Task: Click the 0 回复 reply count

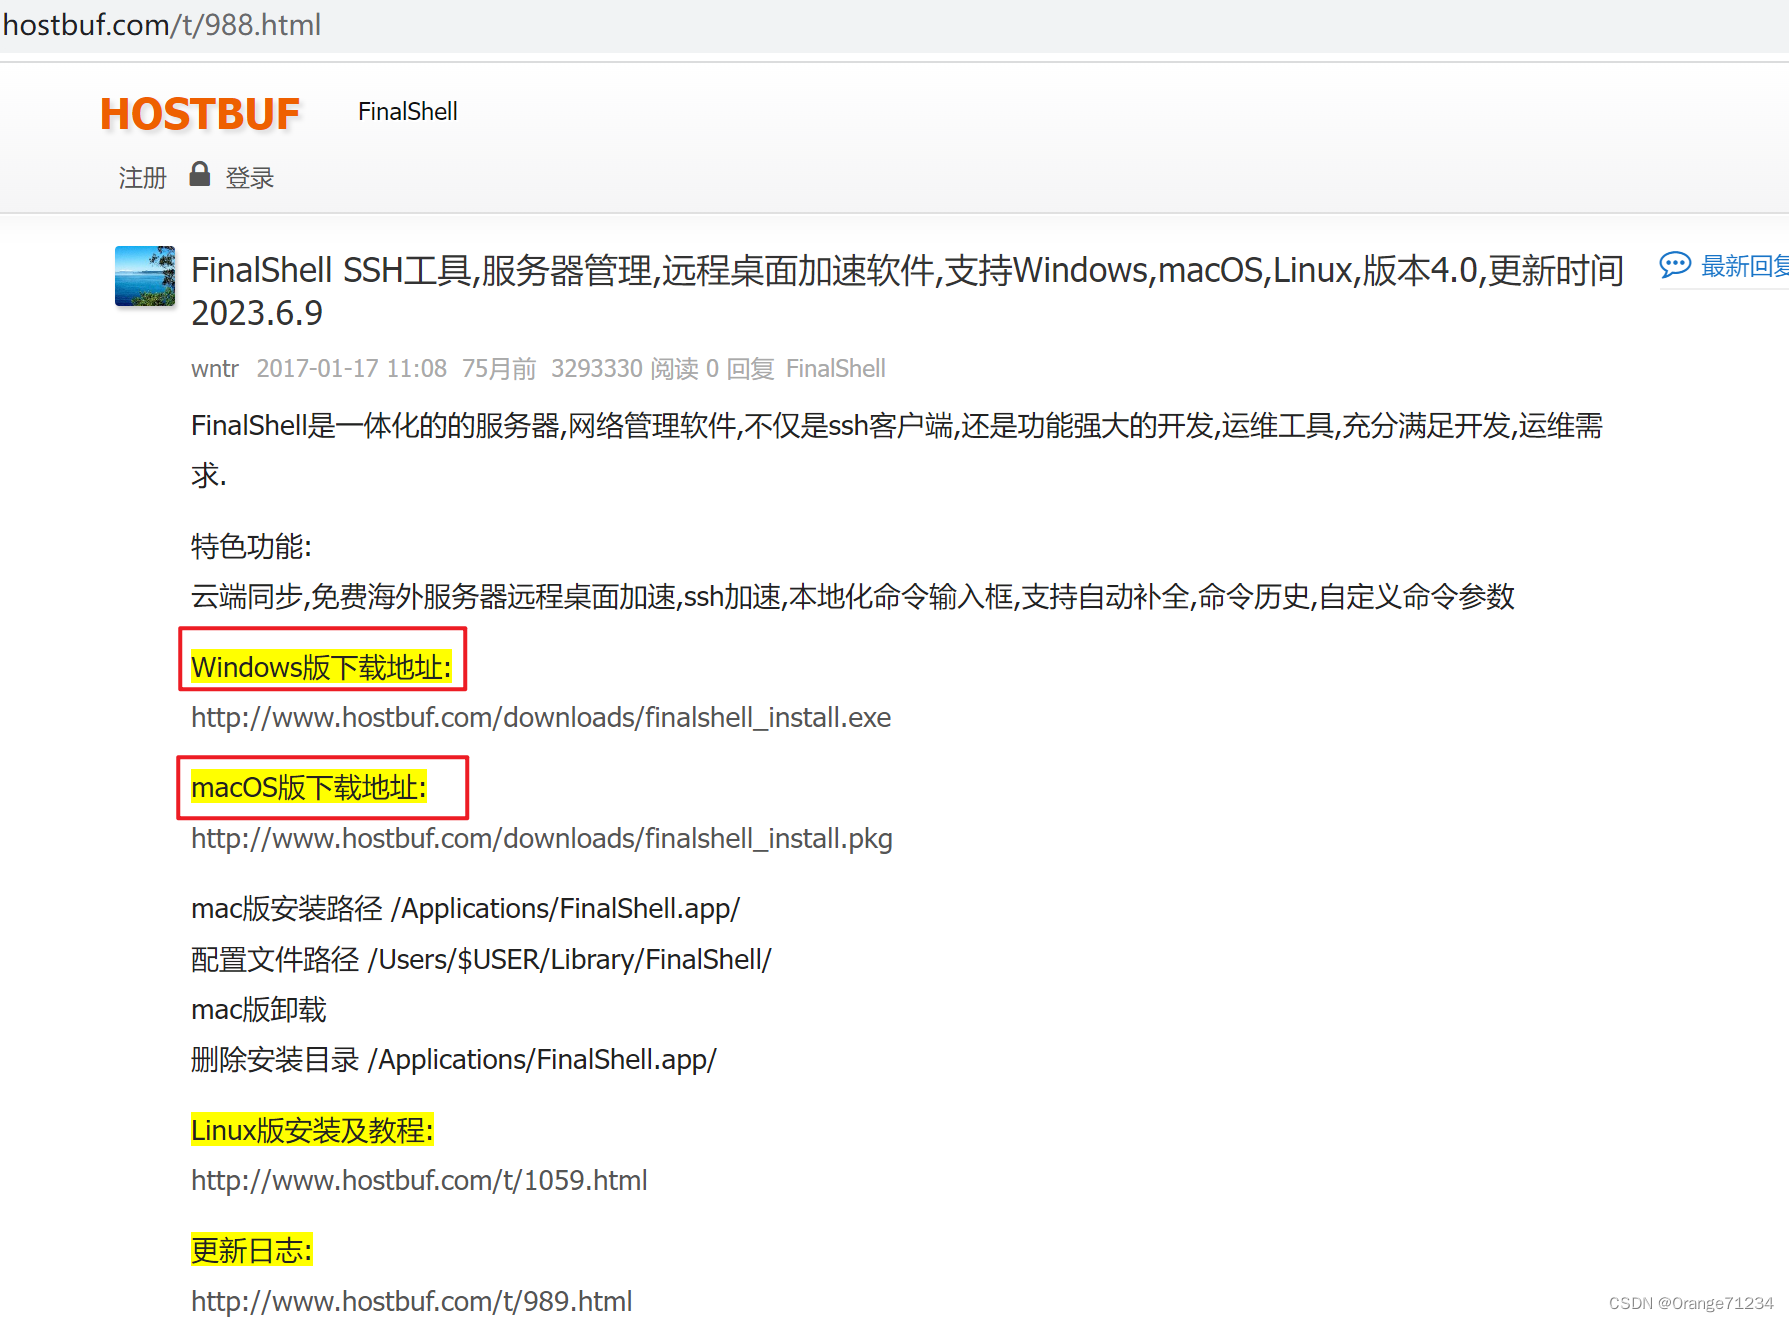Action: pos(740,369)
